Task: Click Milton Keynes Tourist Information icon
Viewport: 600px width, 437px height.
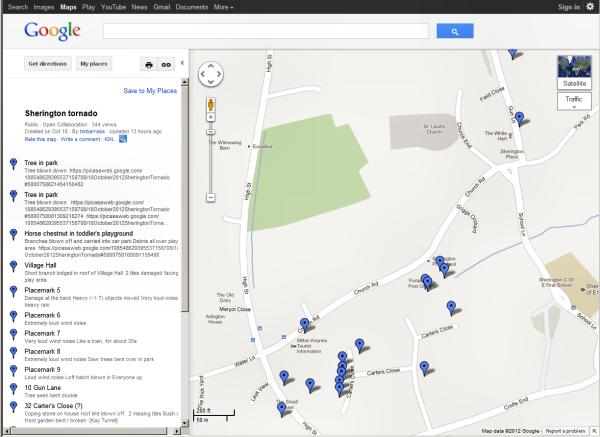Action: click(x=294, y=346)
